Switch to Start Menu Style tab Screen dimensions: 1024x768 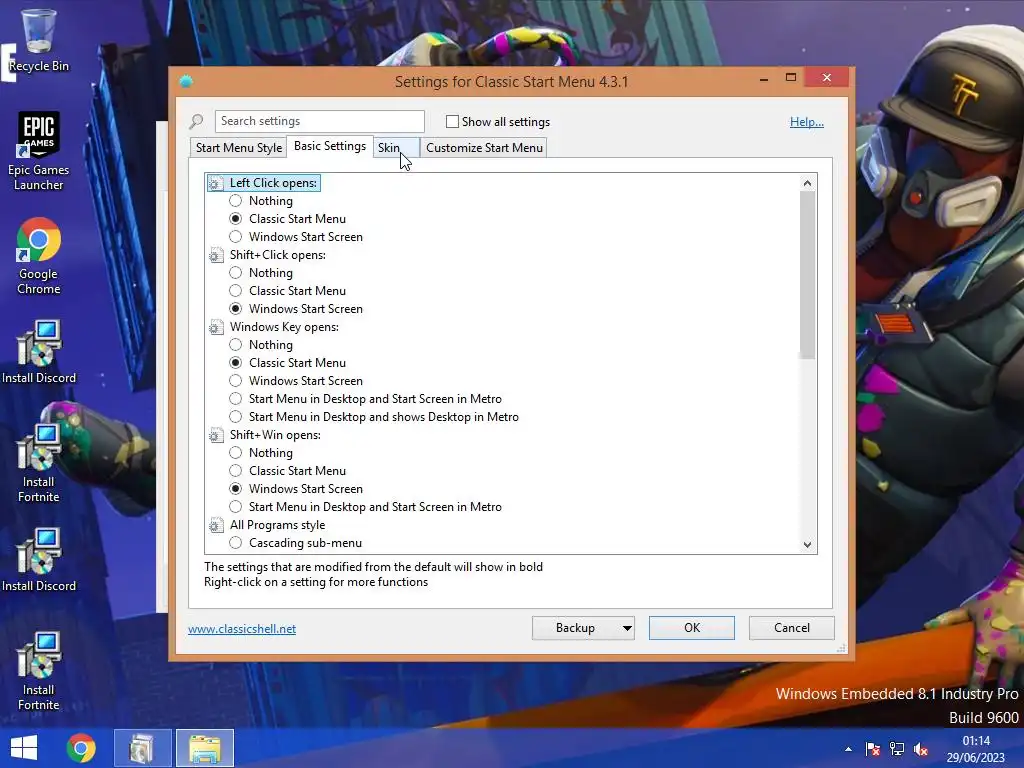[239, 148]
